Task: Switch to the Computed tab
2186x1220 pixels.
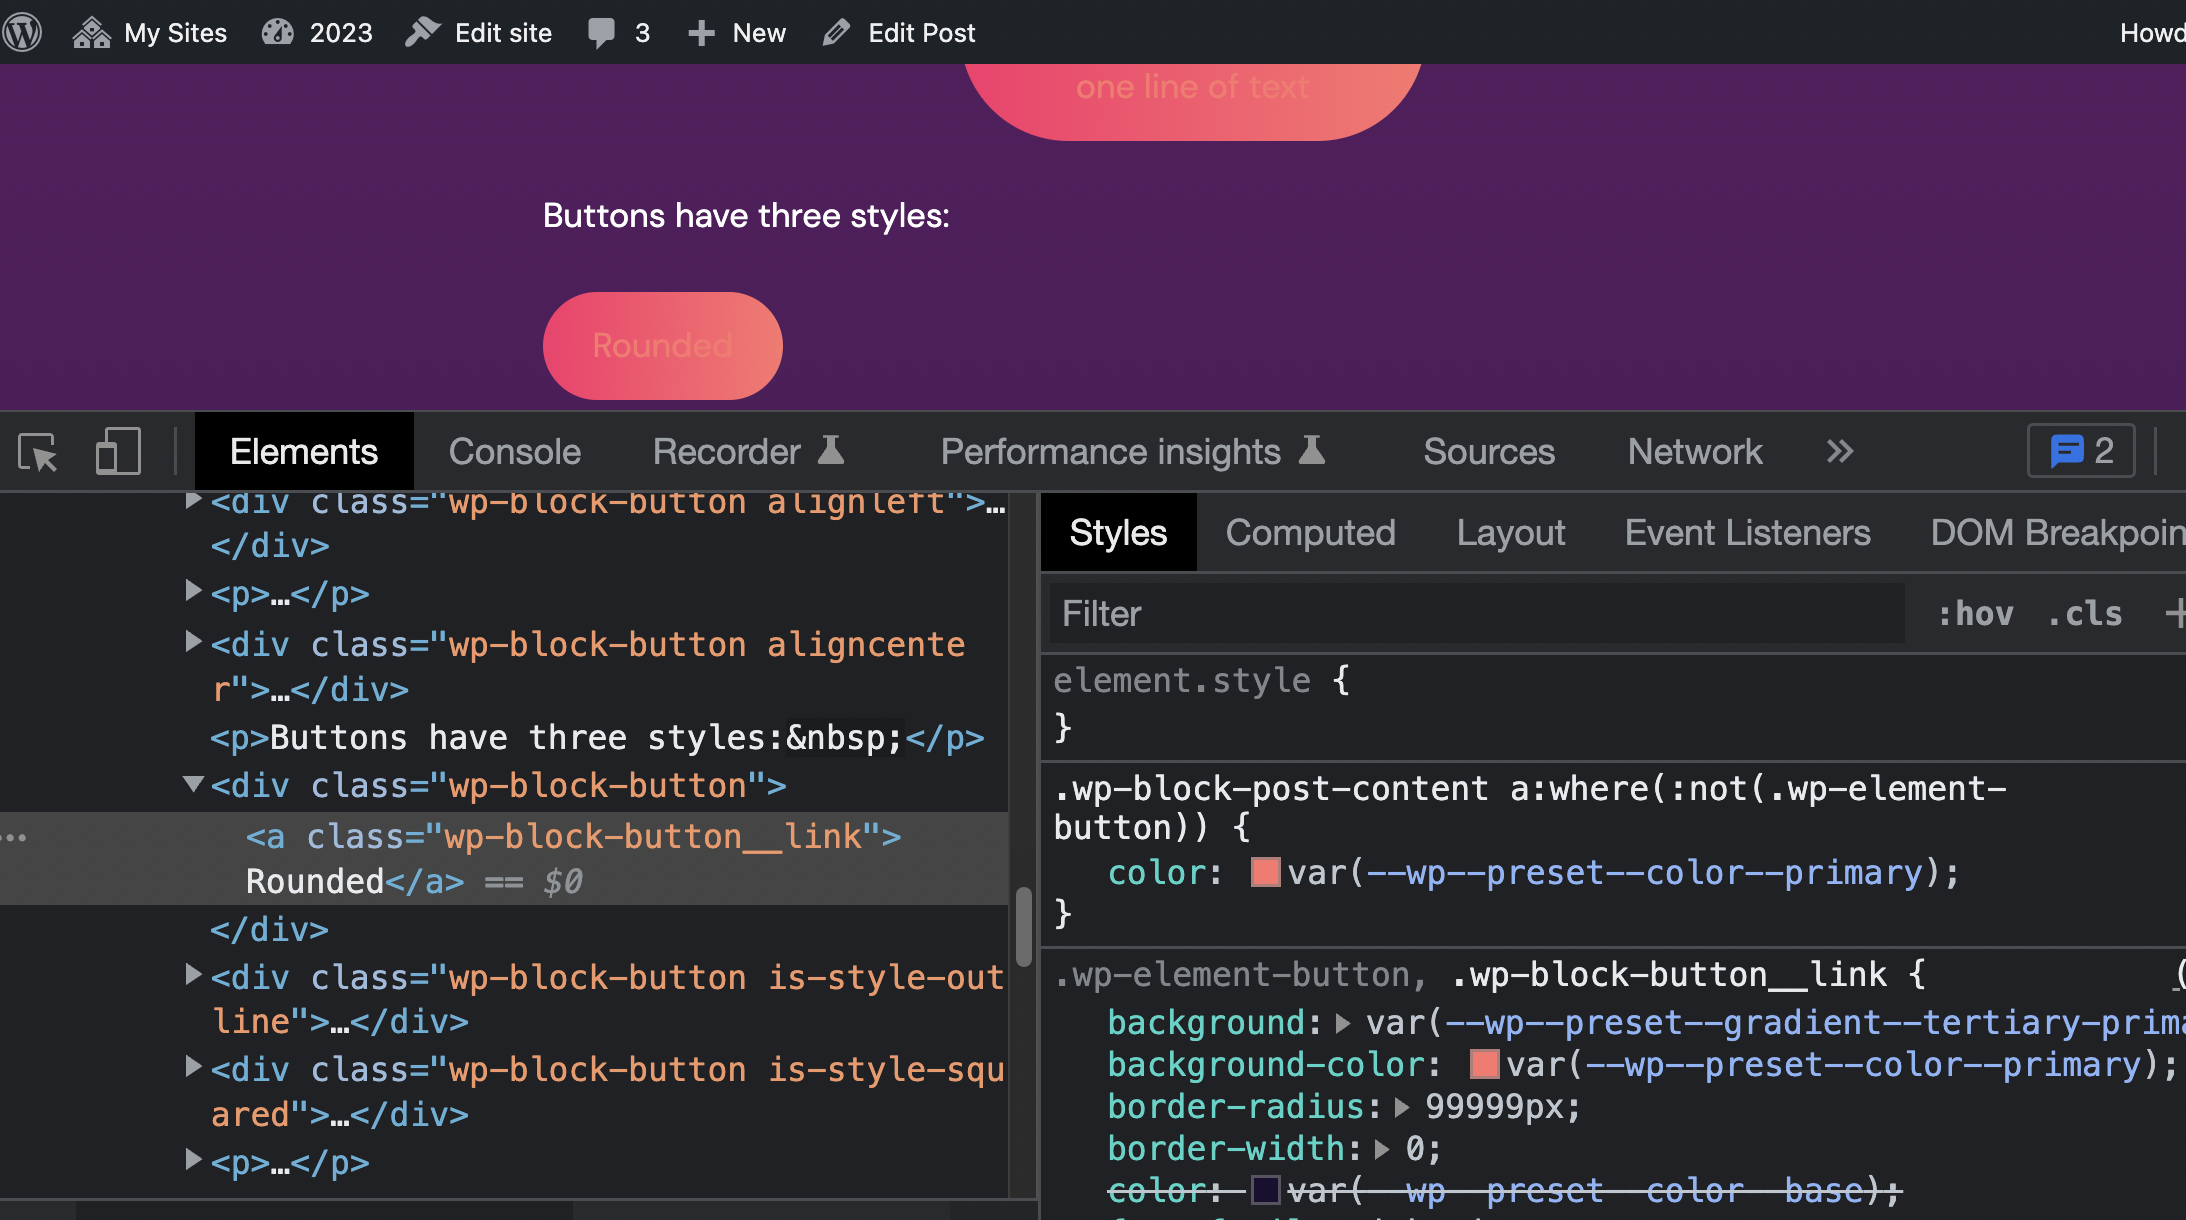Action: 1310,532
